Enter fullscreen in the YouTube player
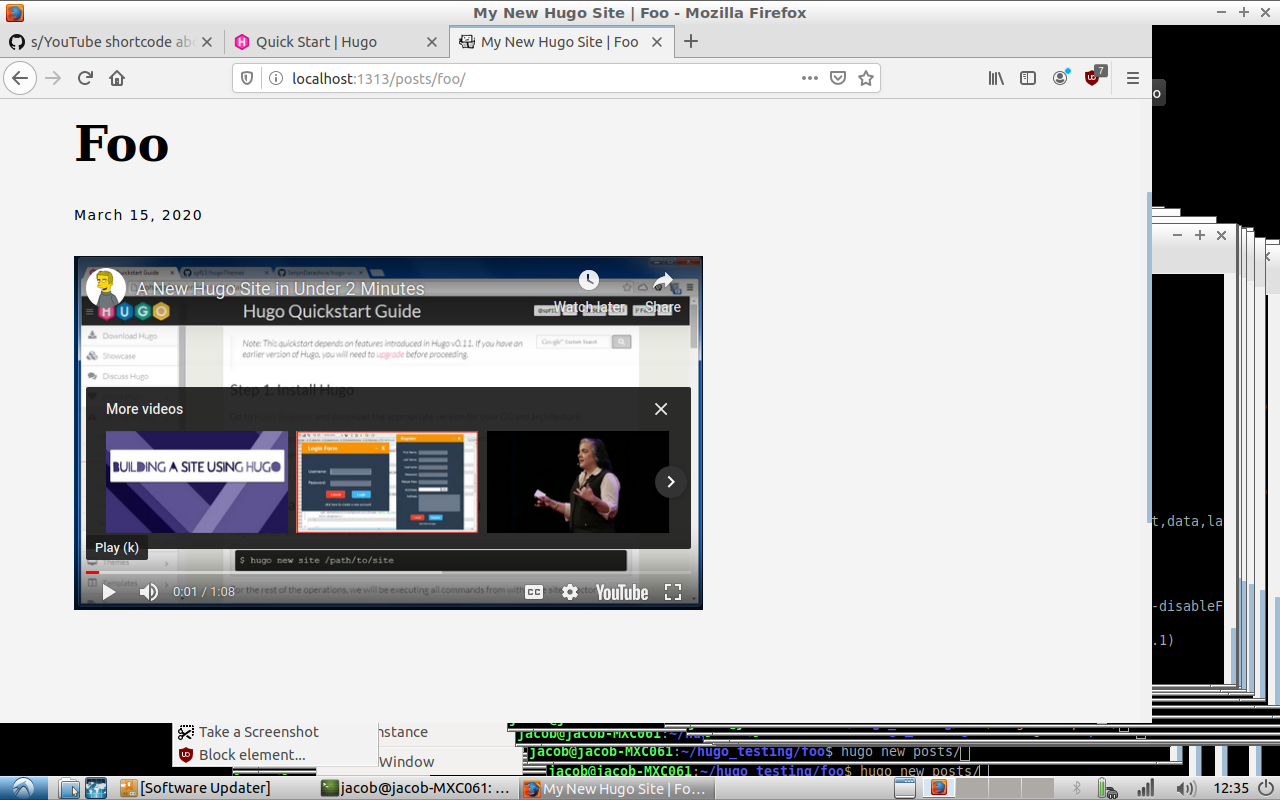 (x=673, y=592)
